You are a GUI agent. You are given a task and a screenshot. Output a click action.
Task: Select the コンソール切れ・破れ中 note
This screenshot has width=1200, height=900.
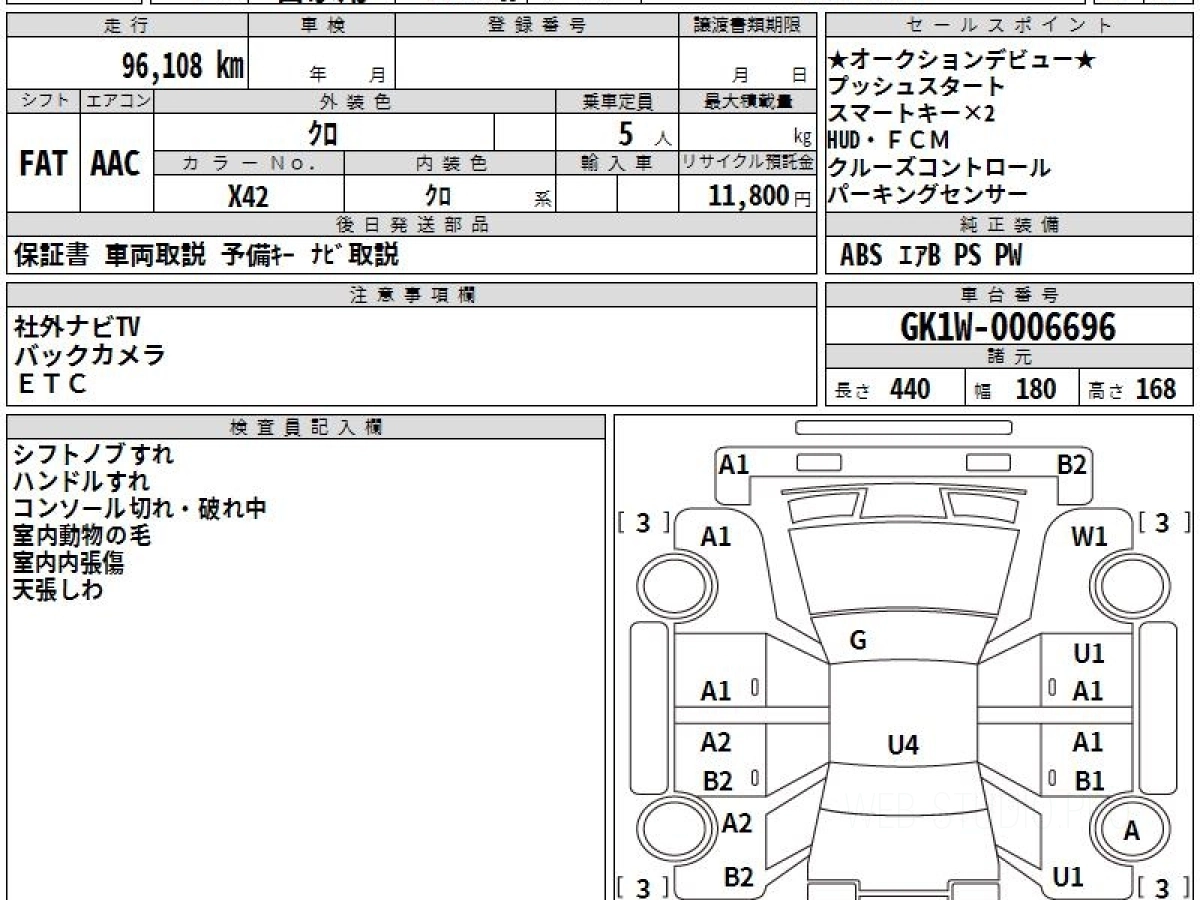(x=140, y=508)
